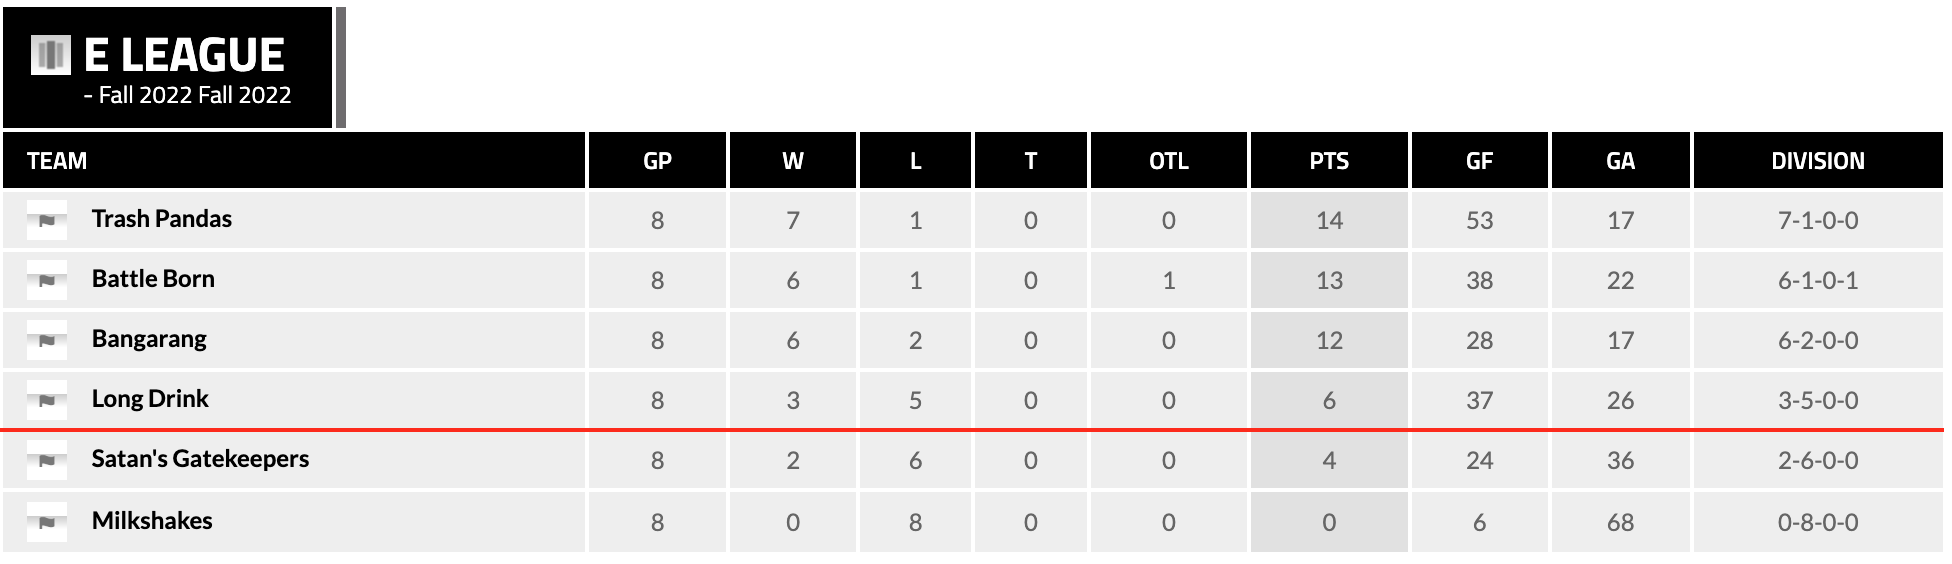The width and height of the screenshot is (1952, 564).
Task: Select the Milkshakes team name
Action: coord(152,521)
